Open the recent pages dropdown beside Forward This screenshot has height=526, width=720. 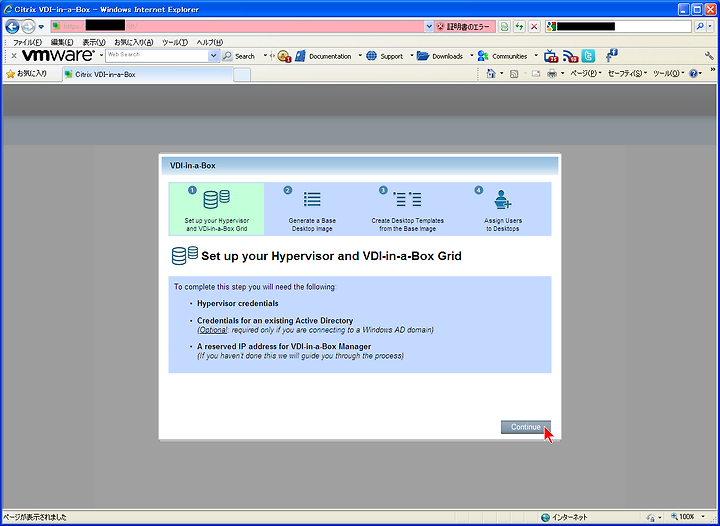41,27
